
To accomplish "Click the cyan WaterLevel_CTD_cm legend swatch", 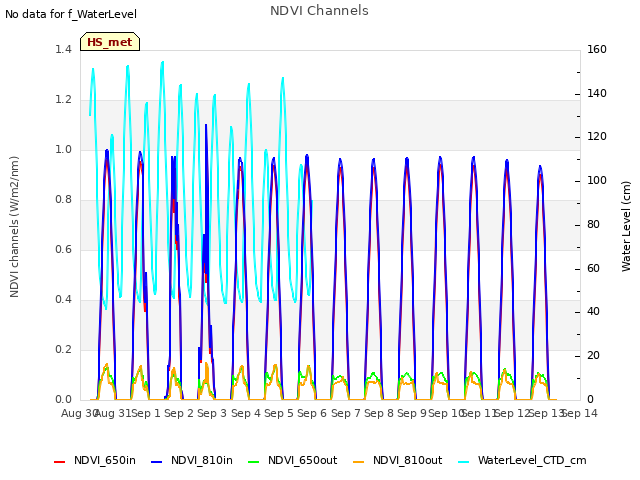I will coord(463,462).
